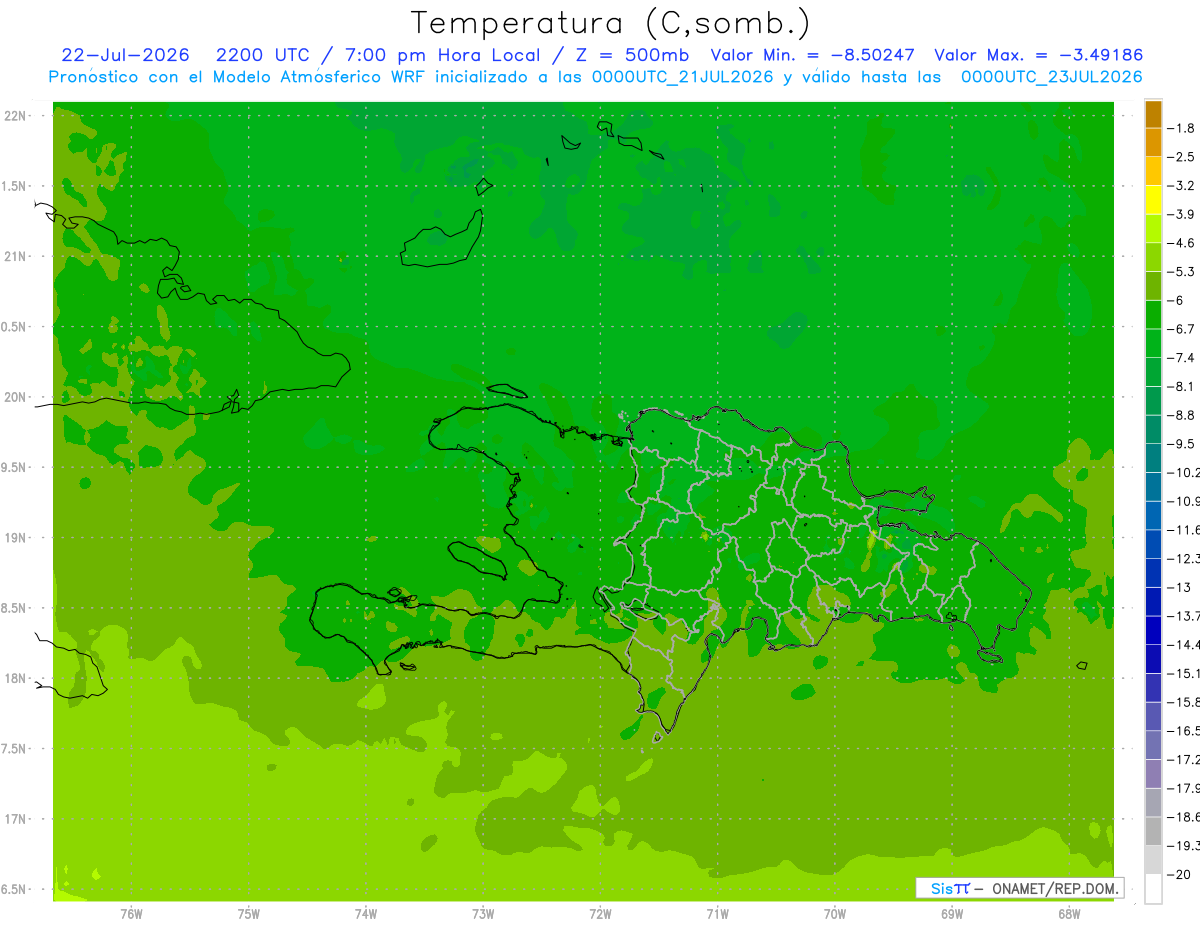Pick the swatch between -5.3 and -6
Viewport: 1200px width, 927px height.
coord(1153,286)
